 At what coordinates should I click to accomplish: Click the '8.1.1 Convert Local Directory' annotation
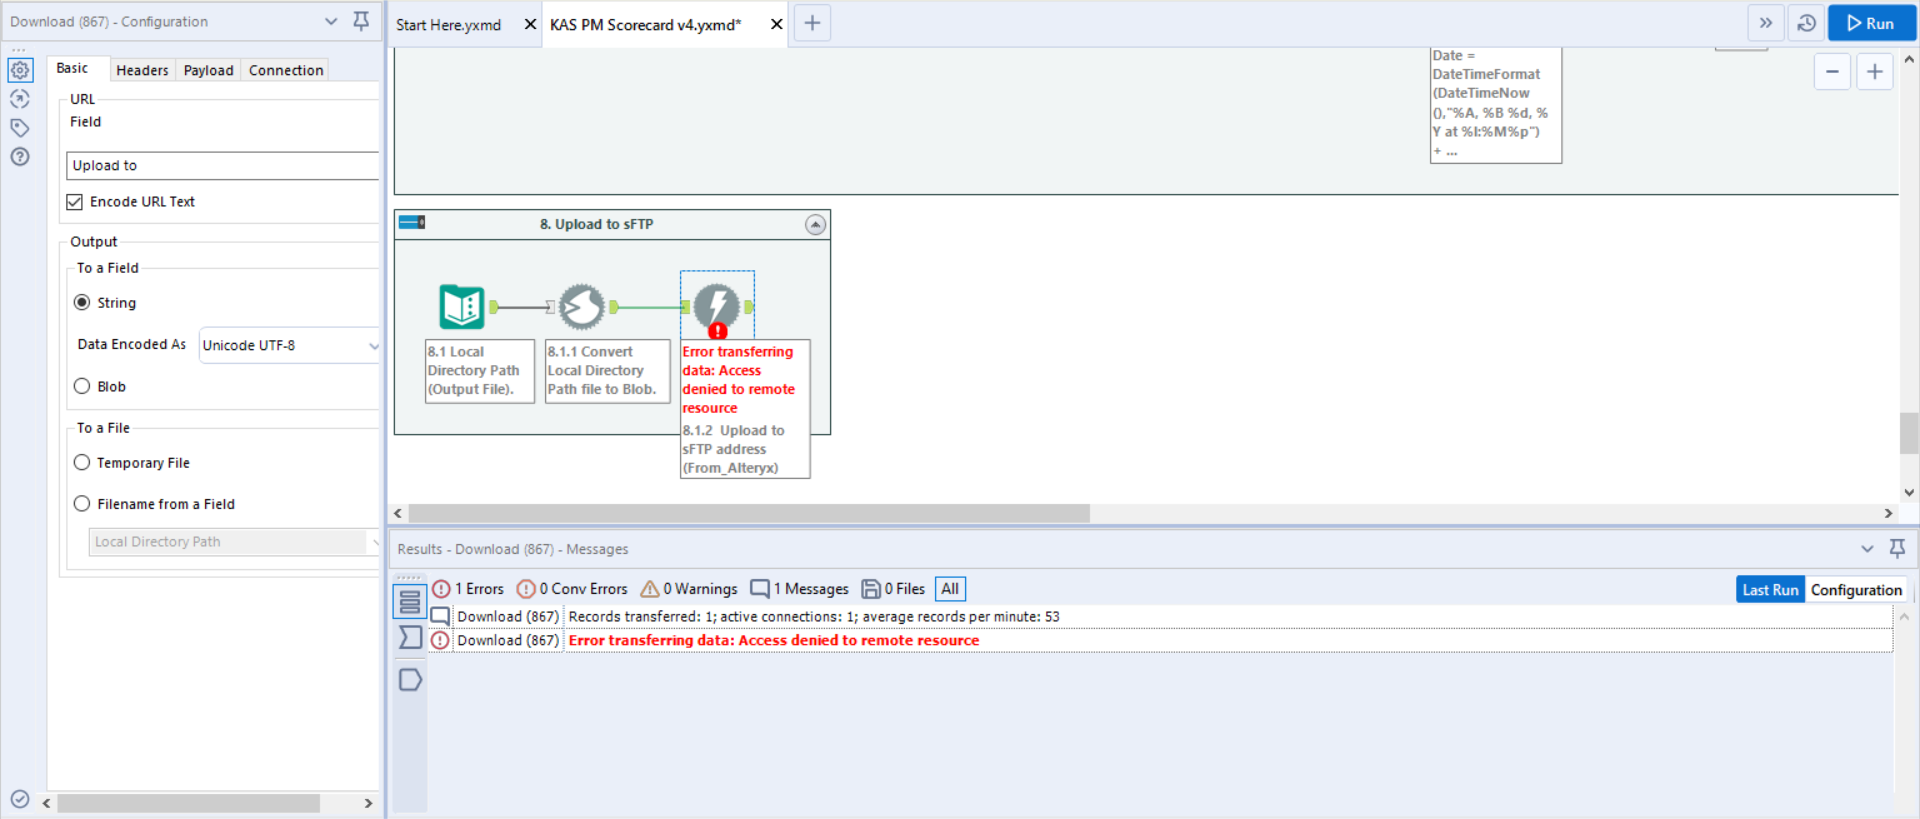tap(608, 371)
